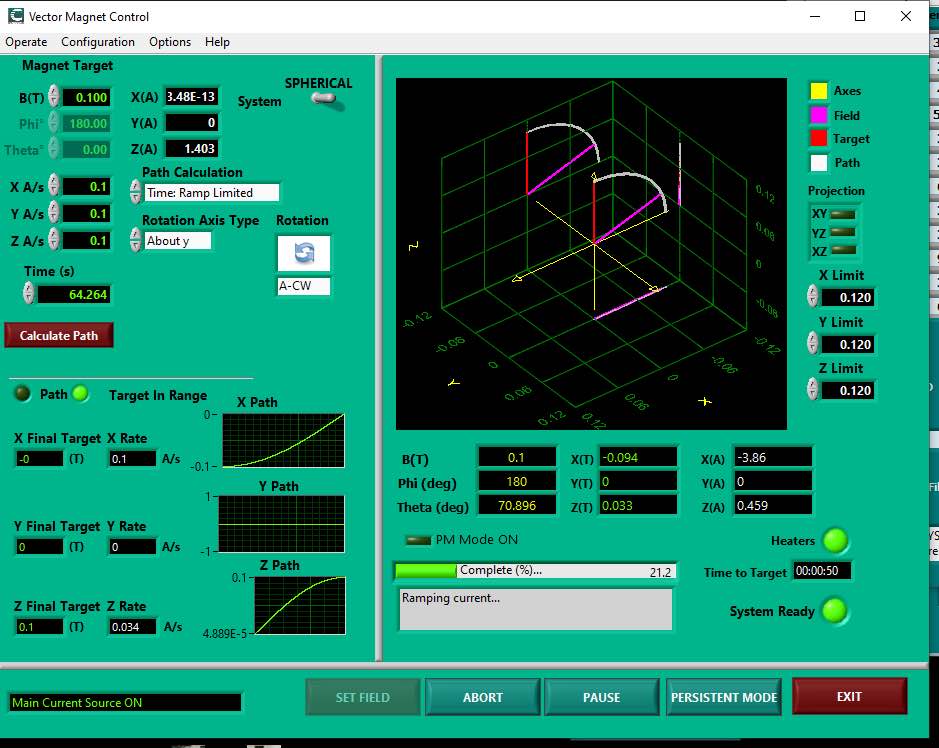Image resolution: width=939 pixels, height=748 pixels.
Task: Click the Z Rate value 0.034
Action: pyautogui.click(x=132, y=626)
